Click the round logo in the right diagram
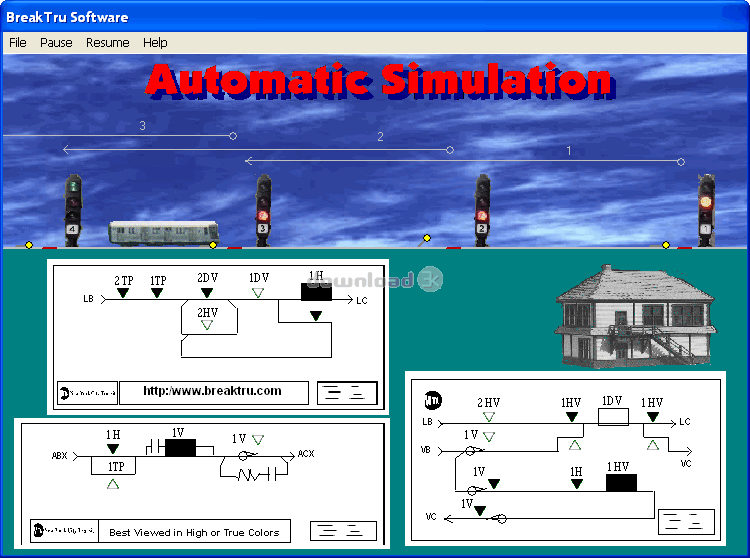The height and width of the screenshot is (558, 750). [435, 400]
